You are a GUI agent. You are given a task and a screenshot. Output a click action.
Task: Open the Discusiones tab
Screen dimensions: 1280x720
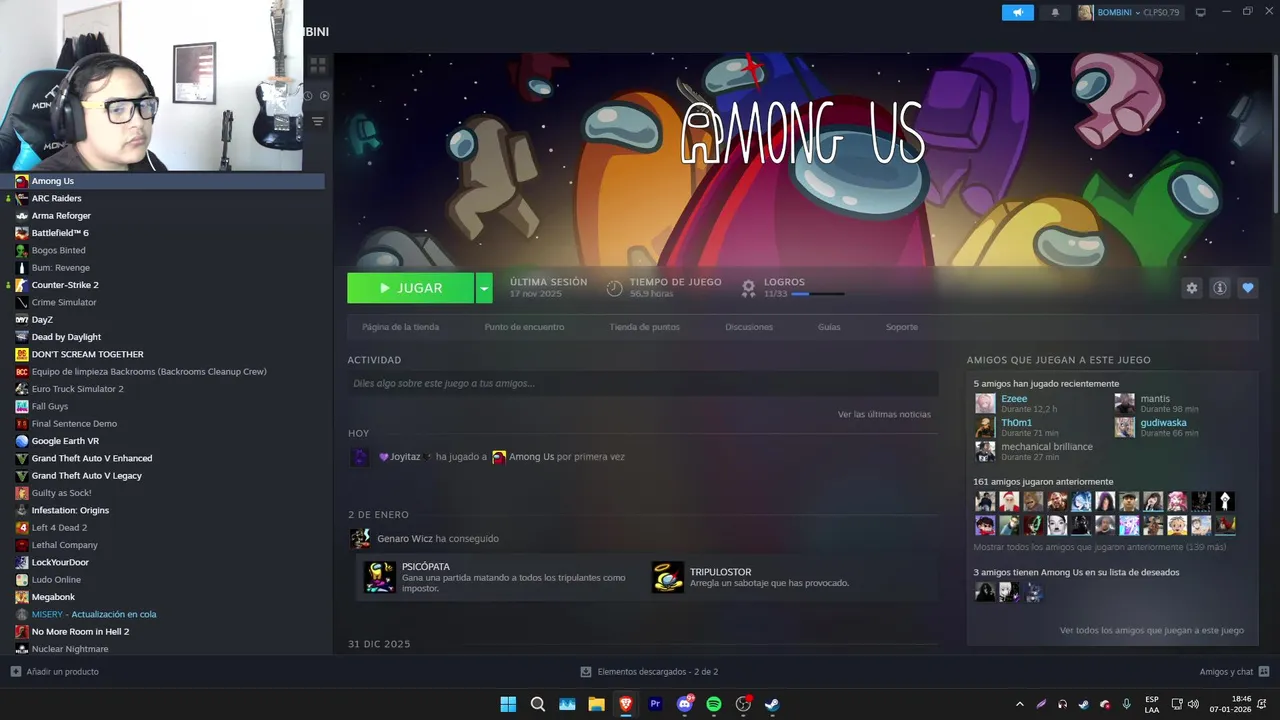(x=749, y=327)
